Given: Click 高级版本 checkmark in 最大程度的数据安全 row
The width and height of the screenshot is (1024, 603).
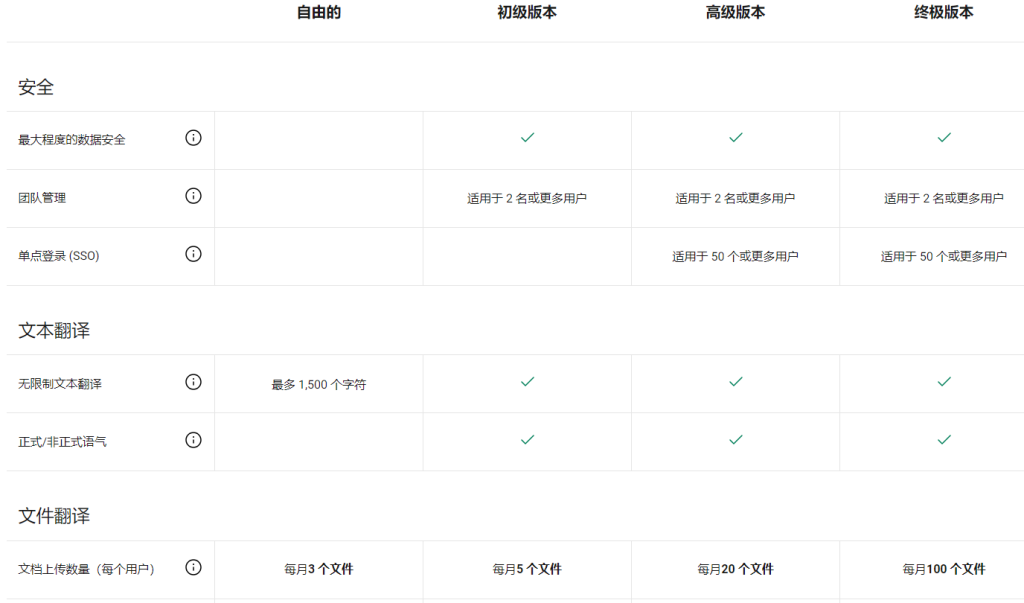Looking at the screenshot, I should [736, 138].
